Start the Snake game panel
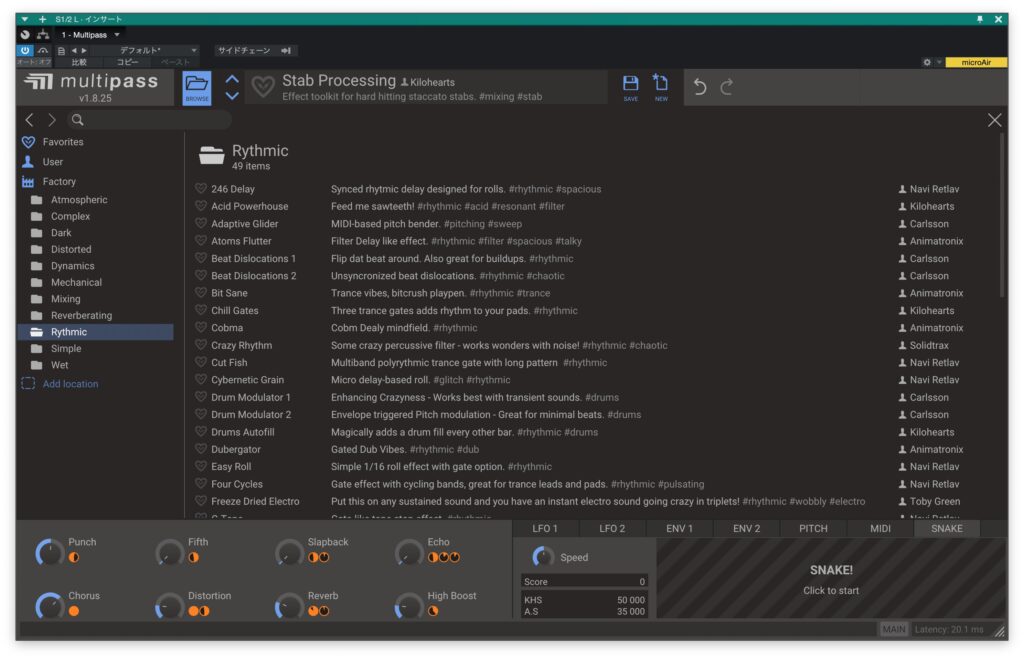 [x=831, y=580]
